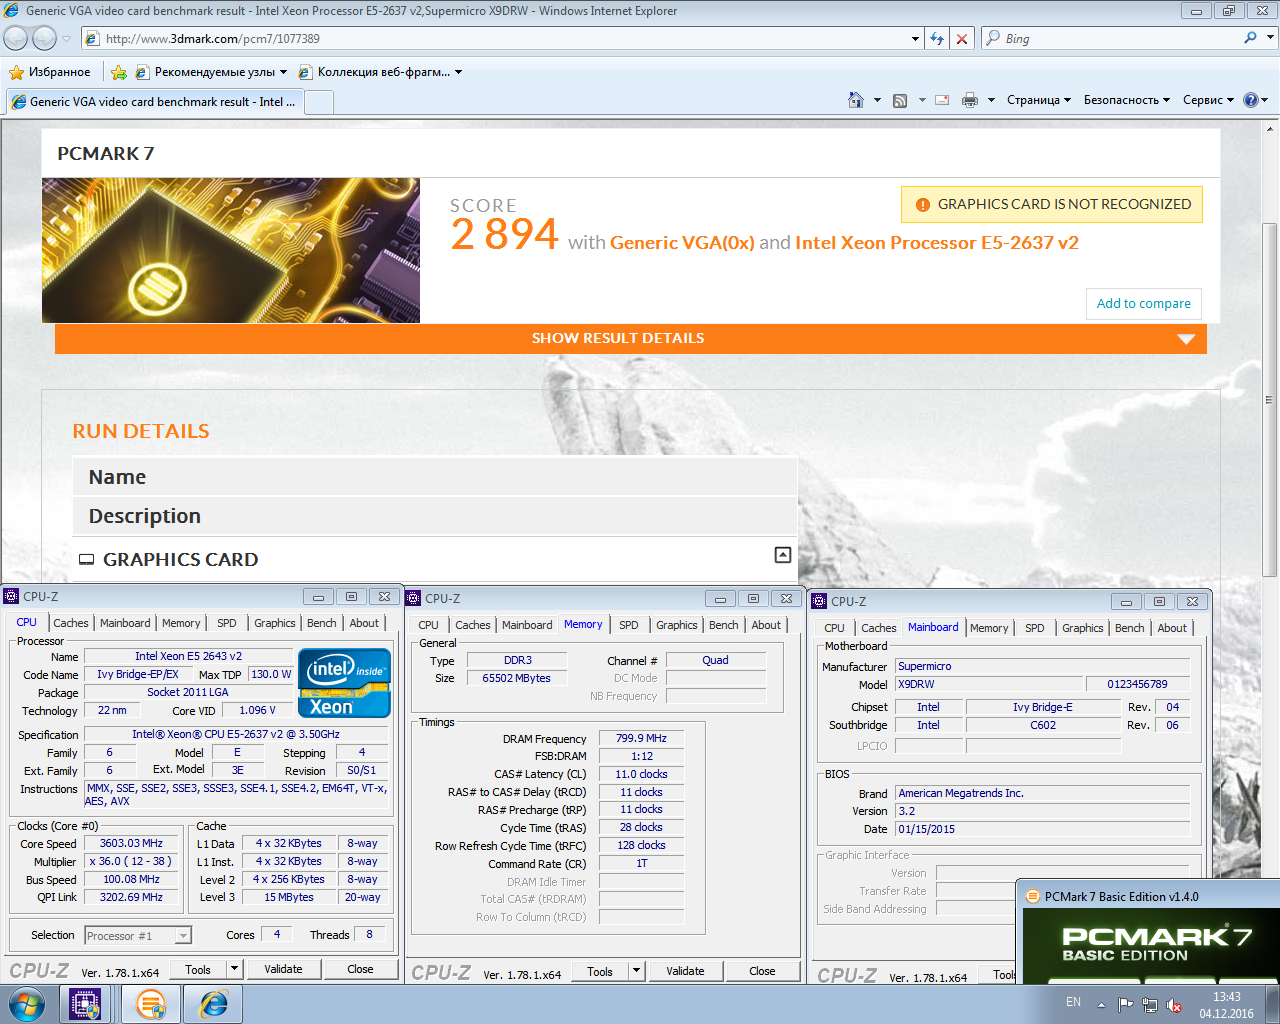Click the EN language indicator in tray
The width and height of the screenshot is (1280, 1024).
click(x=1073, y=1002)
